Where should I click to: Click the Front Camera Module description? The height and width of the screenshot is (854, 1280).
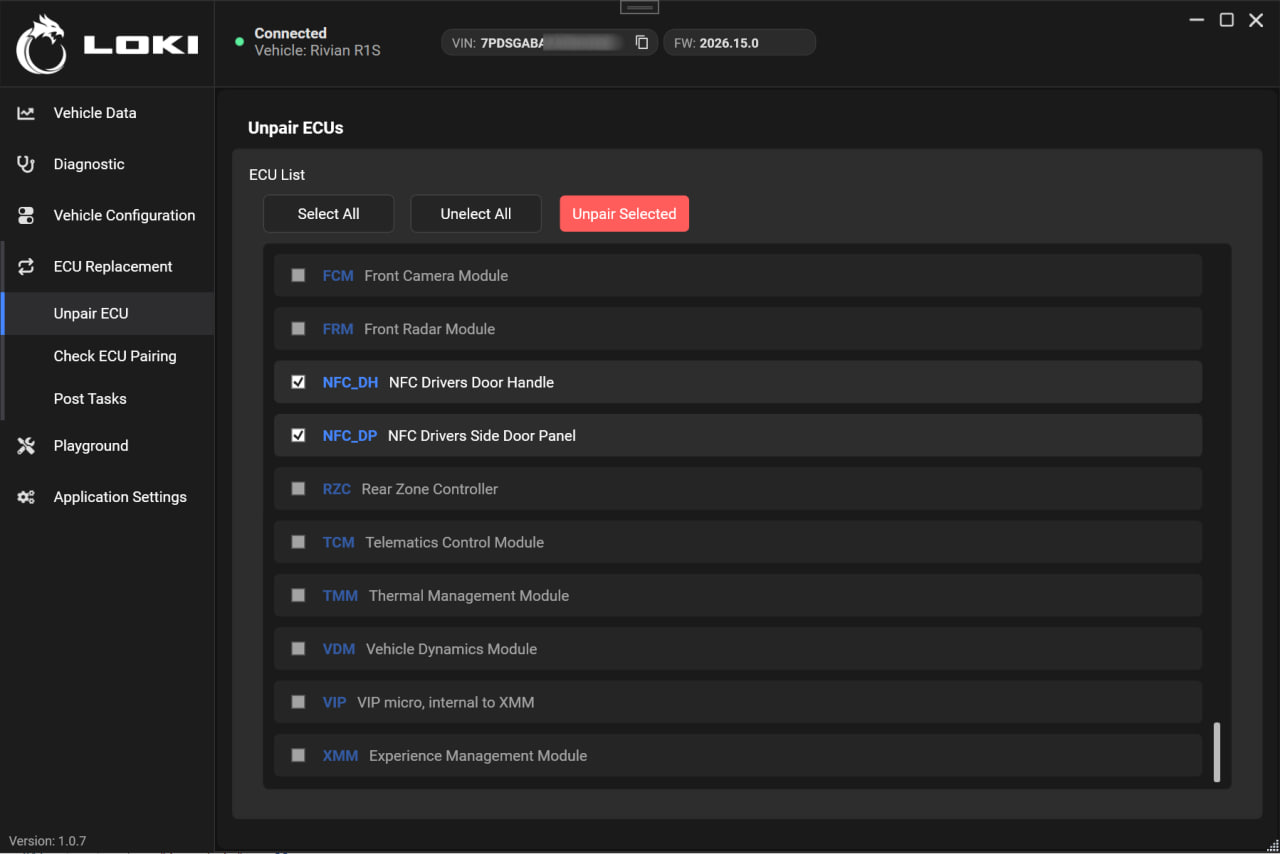point(436,275)
